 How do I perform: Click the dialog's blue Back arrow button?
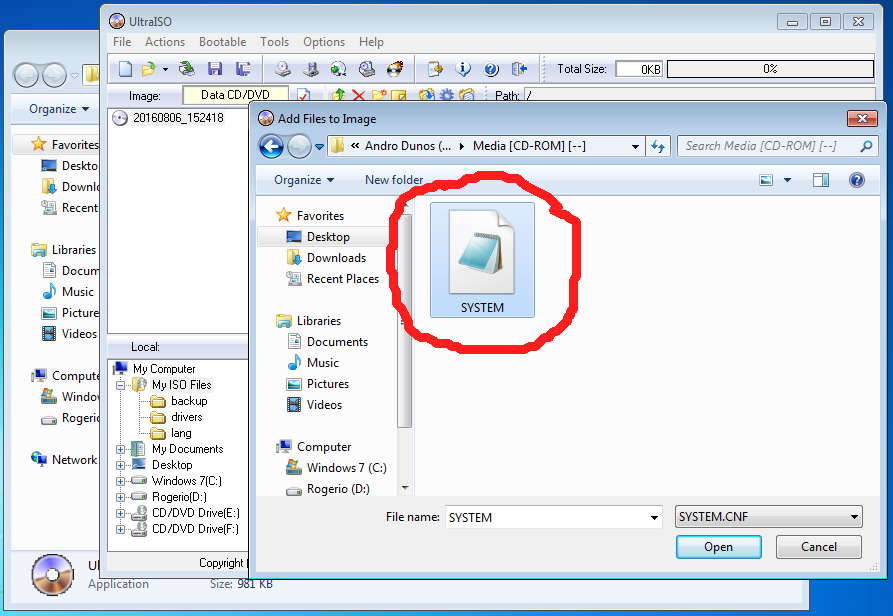[271, 147]
